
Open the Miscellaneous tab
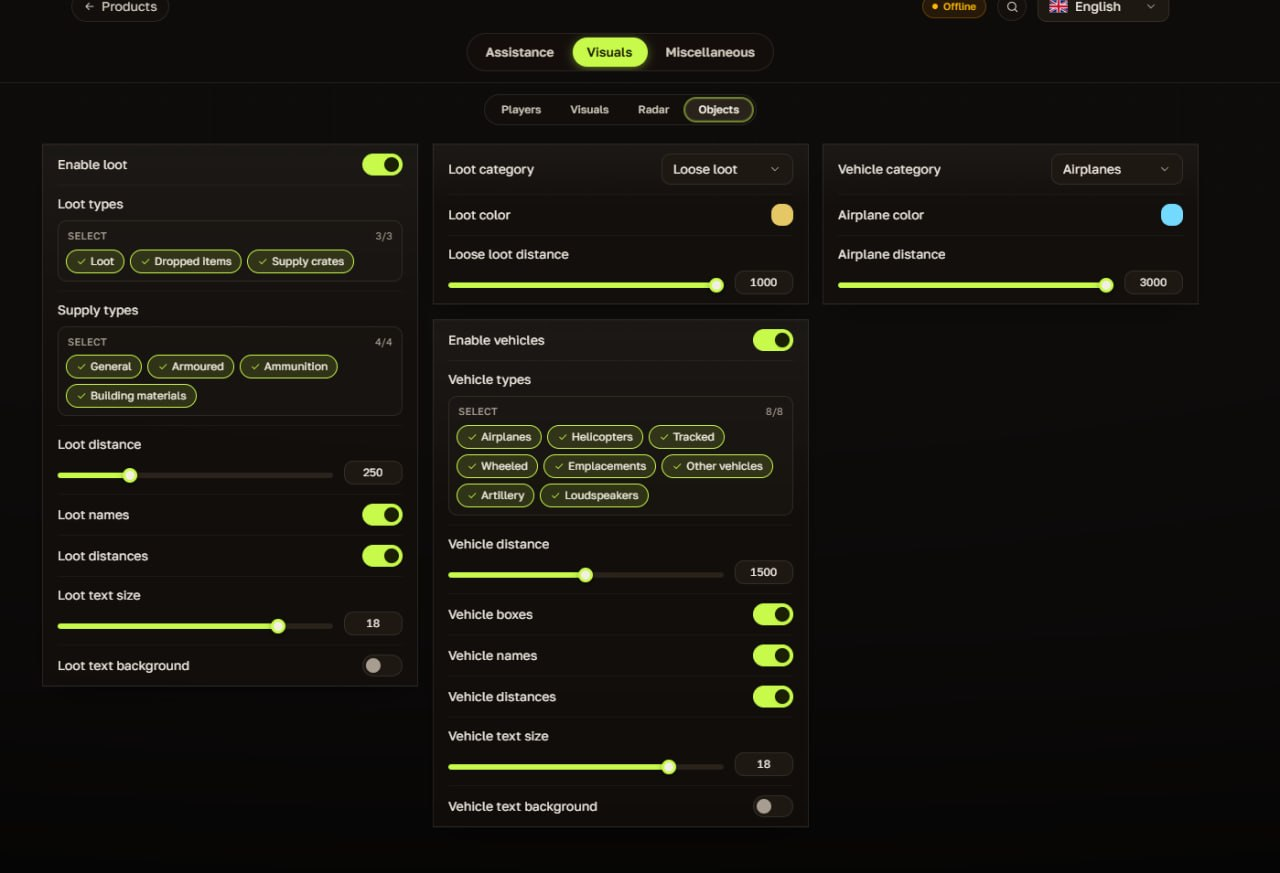[710, 52]
